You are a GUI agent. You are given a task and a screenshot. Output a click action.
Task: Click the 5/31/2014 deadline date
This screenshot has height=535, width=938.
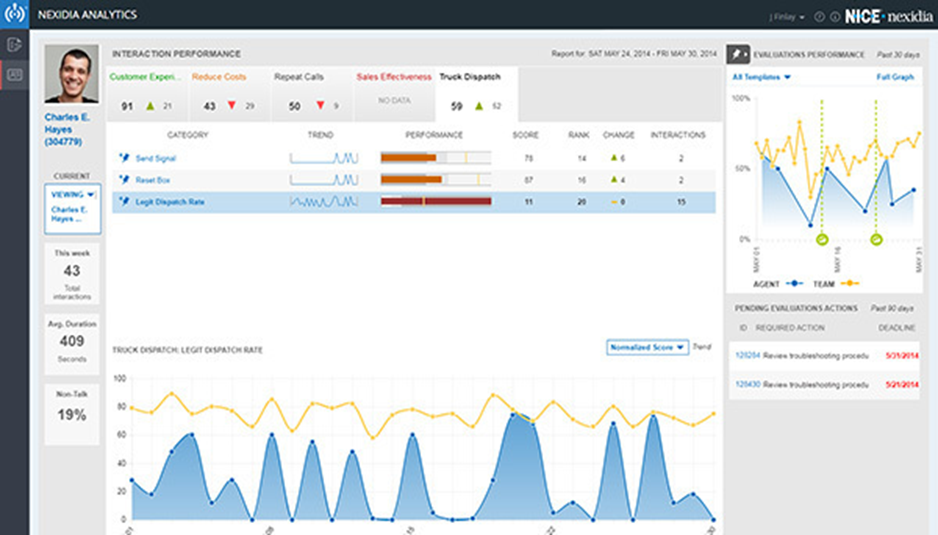click(902, 355)
